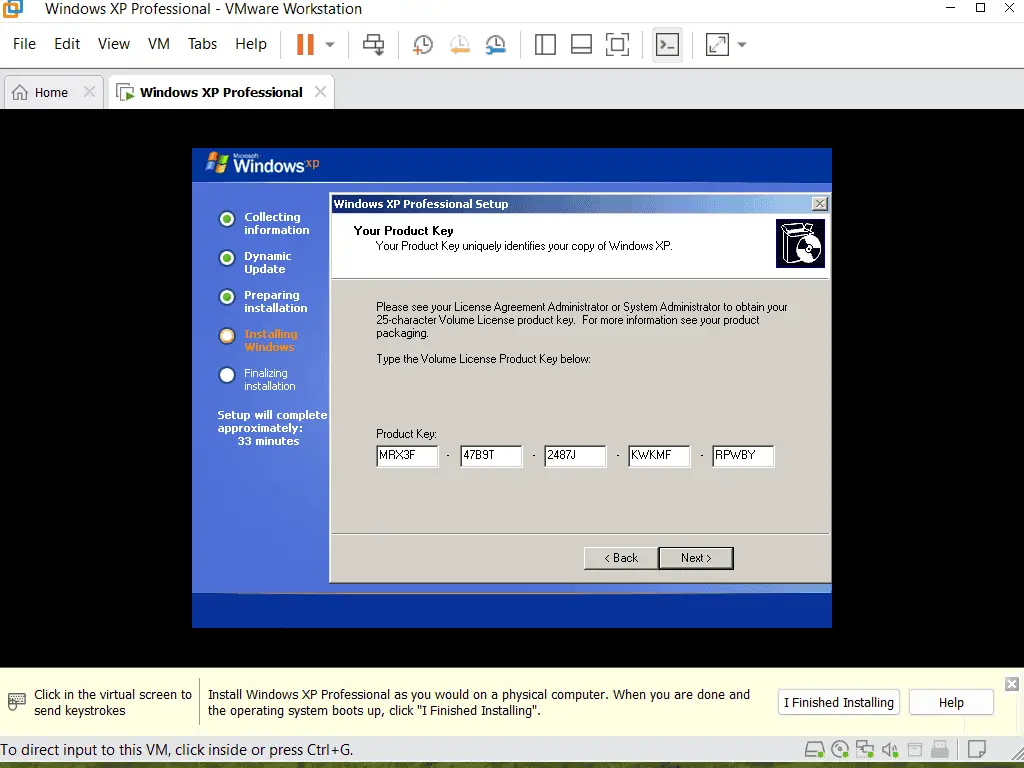Click the fifth product key field RPWBY
This screenshot has width=1024, height=768.
click(x=743, y=456)
